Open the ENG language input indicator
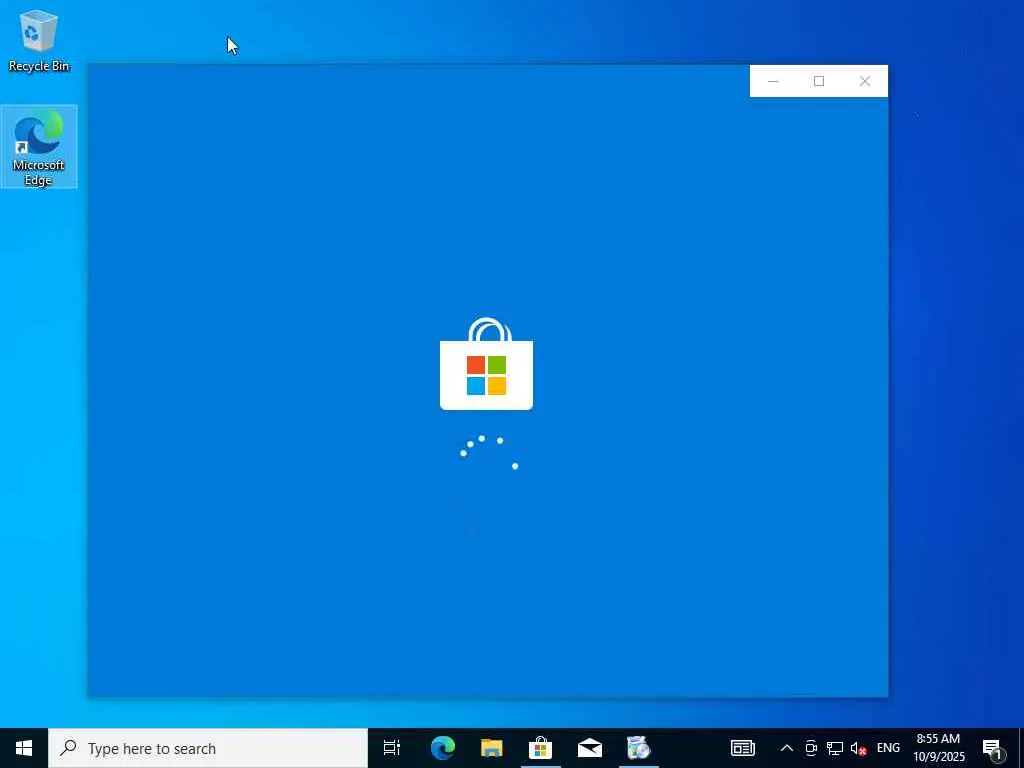This screenshot has width=1024, height=768. [888, 748]
